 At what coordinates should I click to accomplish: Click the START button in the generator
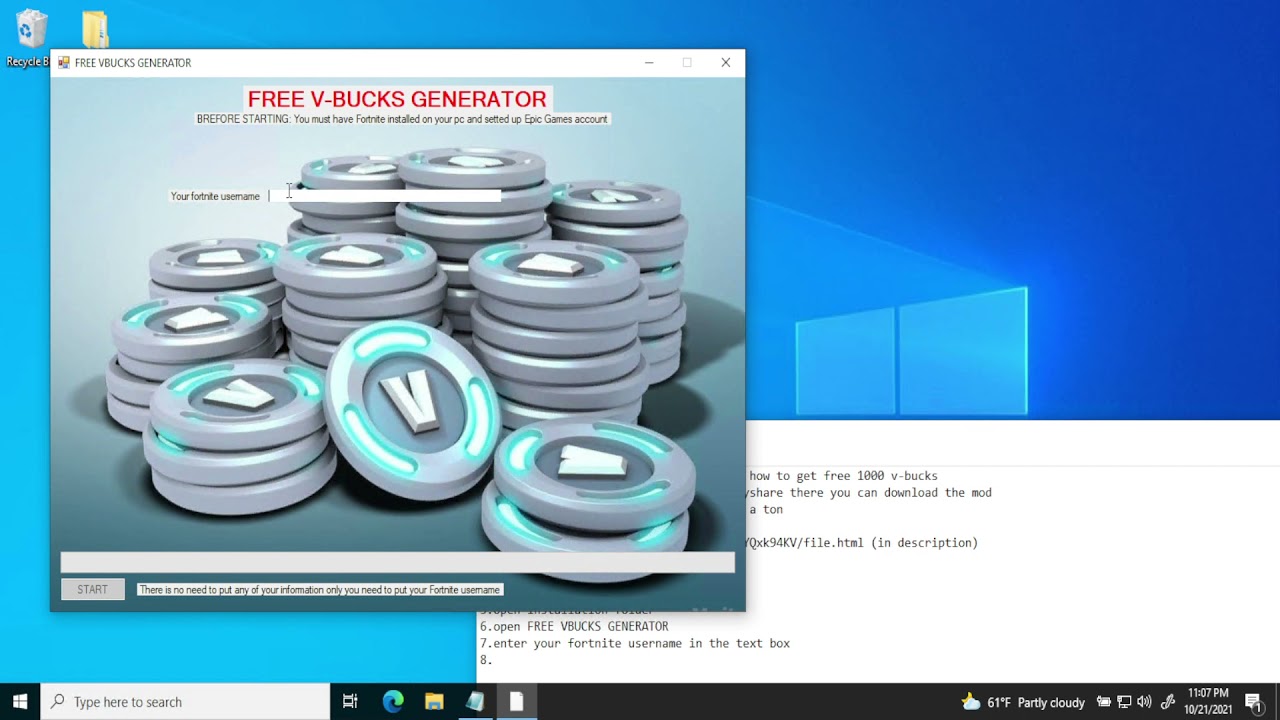[x=92, y=590]
